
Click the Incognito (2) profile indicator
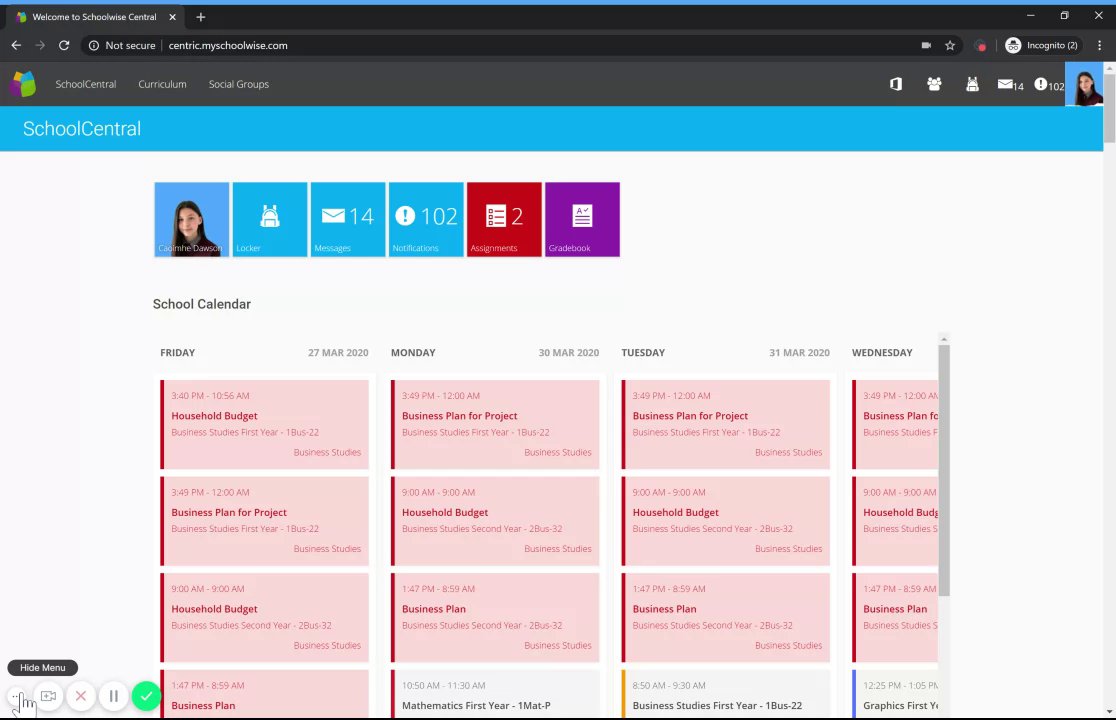tap(1041, 45)
